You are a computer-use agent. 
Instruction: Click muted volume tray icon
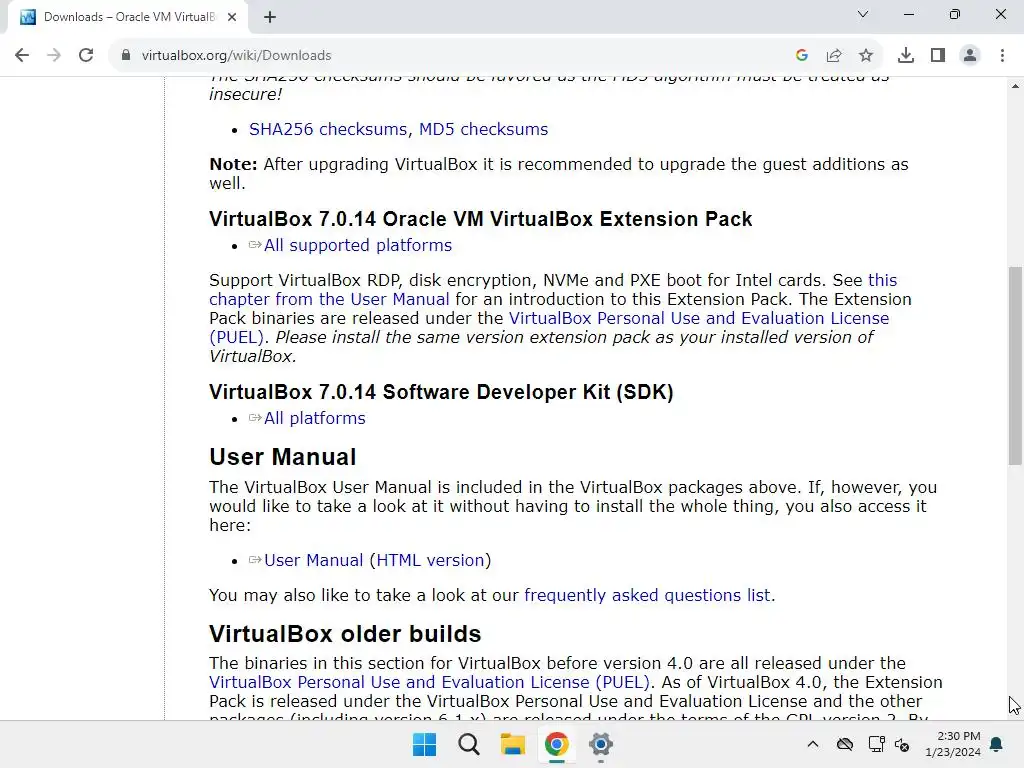tap(902, 744)
